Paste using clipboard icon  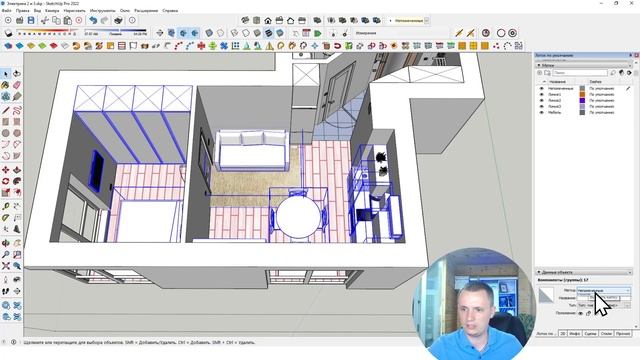point(67,20)
